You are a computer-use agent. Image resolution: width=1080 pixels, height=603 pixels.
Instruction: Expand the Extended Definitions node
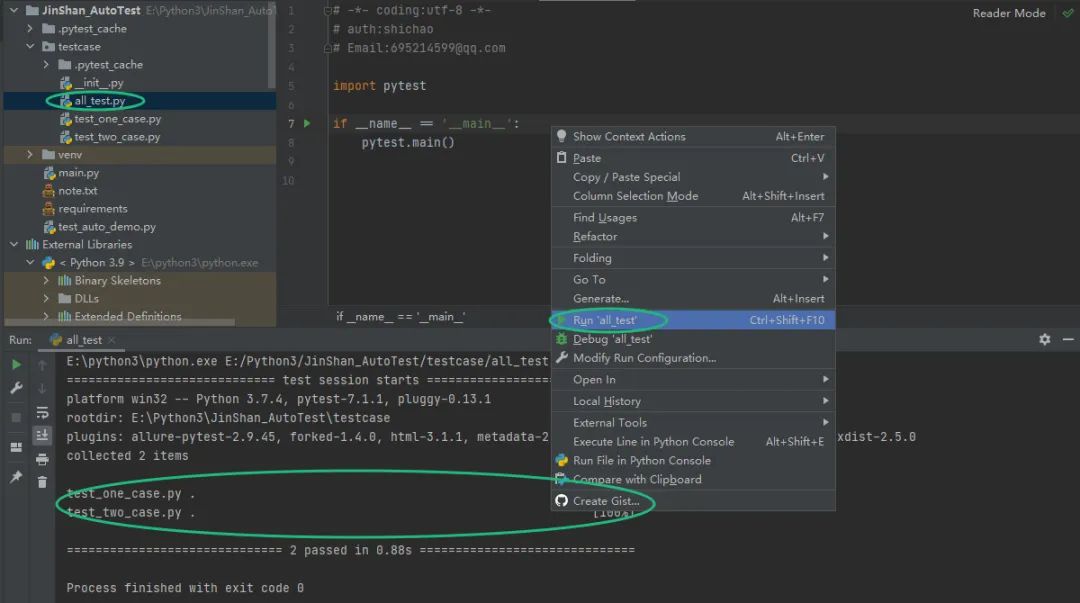coord(46,316)
